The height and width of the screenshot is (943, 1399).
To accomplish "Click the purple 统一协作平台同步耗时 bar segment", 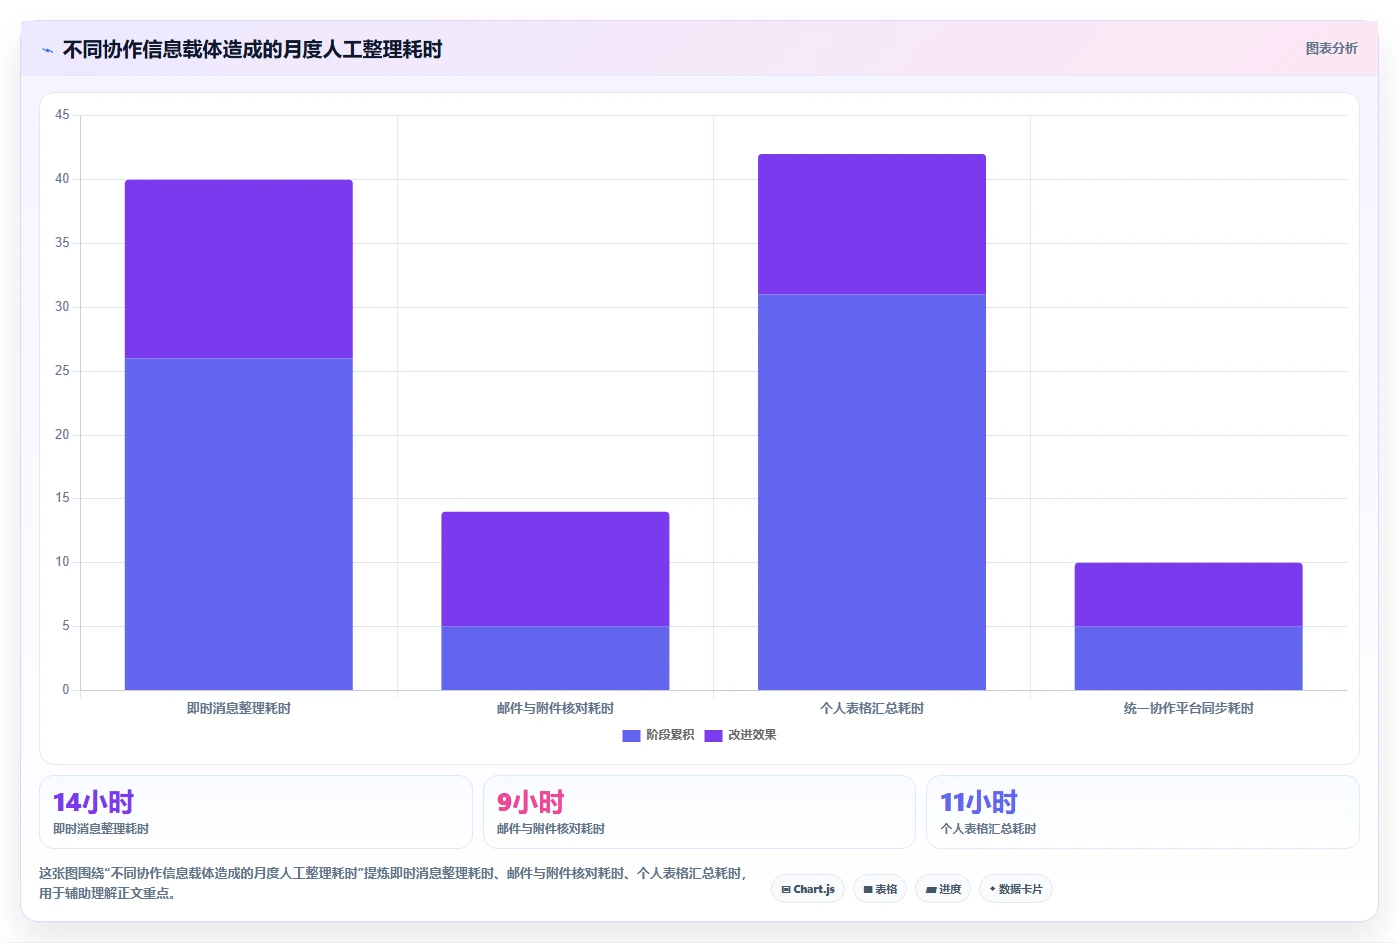I will (x=1188, y=595).
